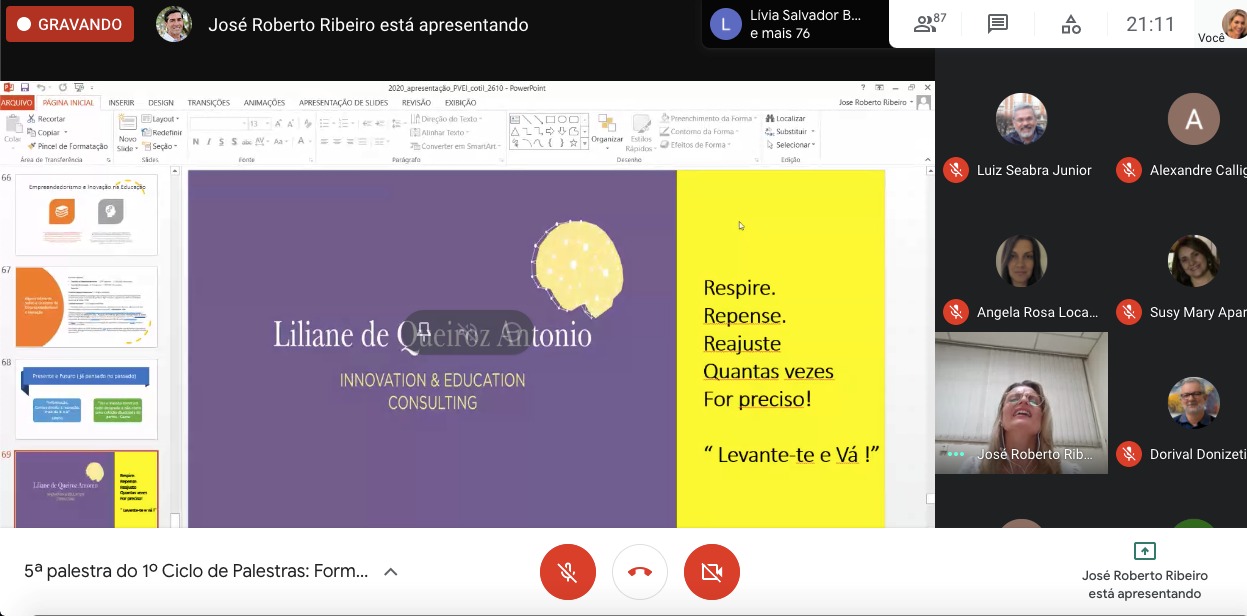Viewport: 1247px width, 616px height.
Task: Click Contorno da Forma button
Action: [700, 131]
